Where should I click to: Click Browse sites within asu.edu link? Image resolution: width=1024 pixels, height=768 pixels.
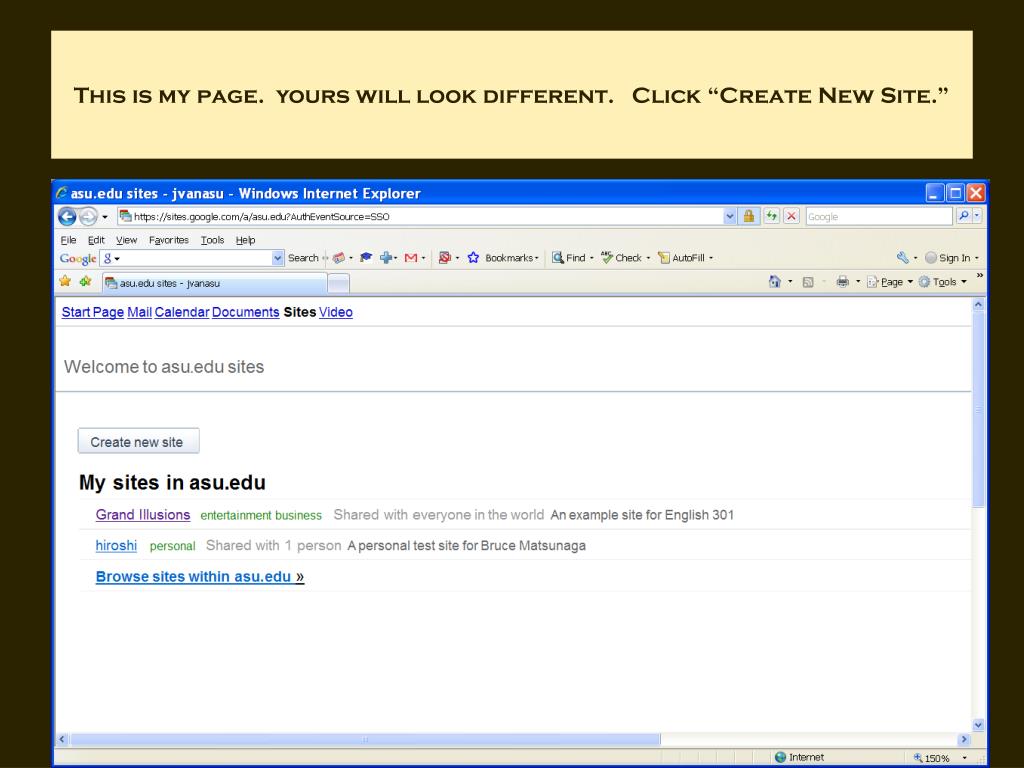[x=200, y=577]
